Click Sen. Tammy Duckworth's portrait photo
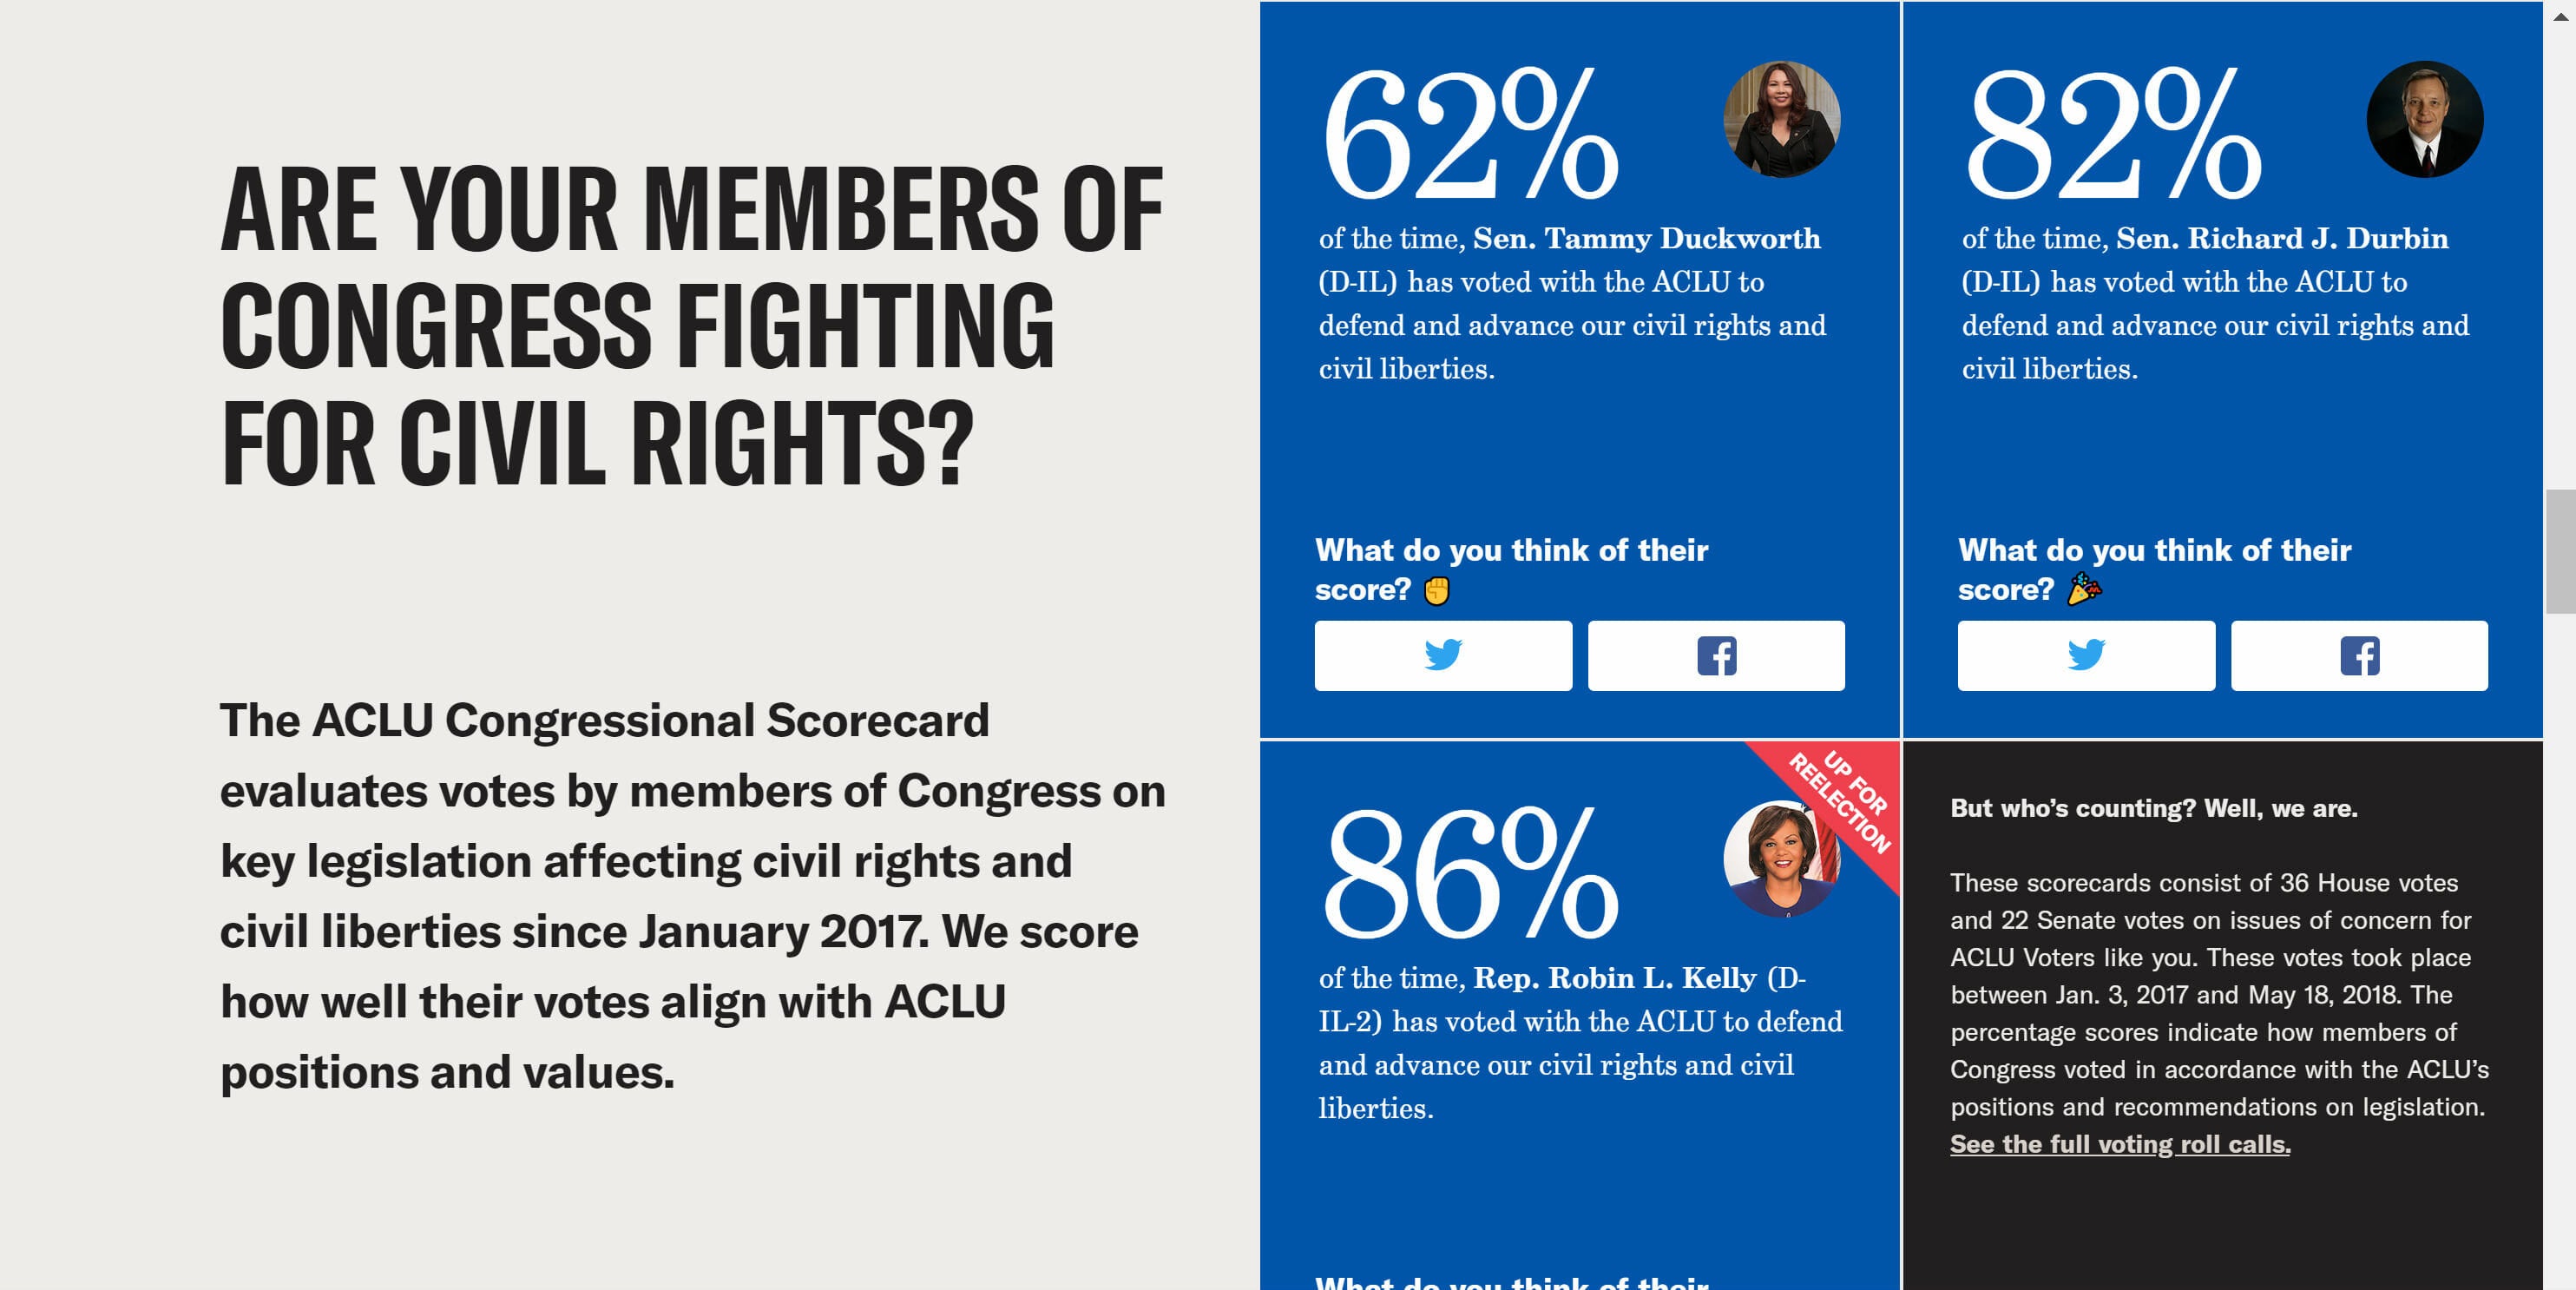Image resolution: width=2576 pixels, height=1290 pixels. pos(1782,120)
